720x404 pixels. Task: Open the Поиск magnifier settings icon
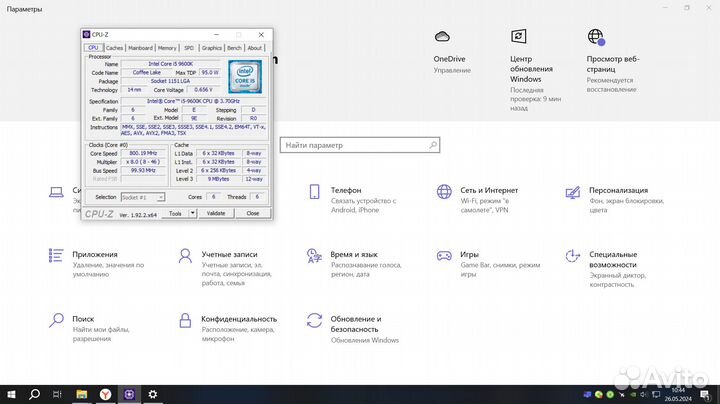tap(56, 320)
